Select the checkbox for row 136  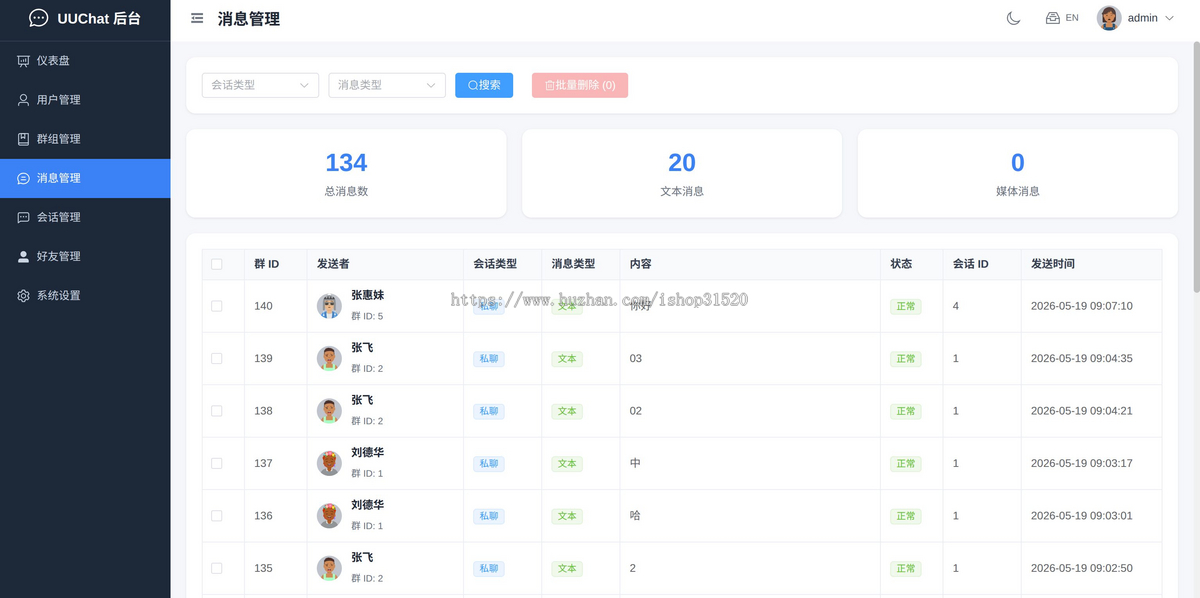(217, 516)
